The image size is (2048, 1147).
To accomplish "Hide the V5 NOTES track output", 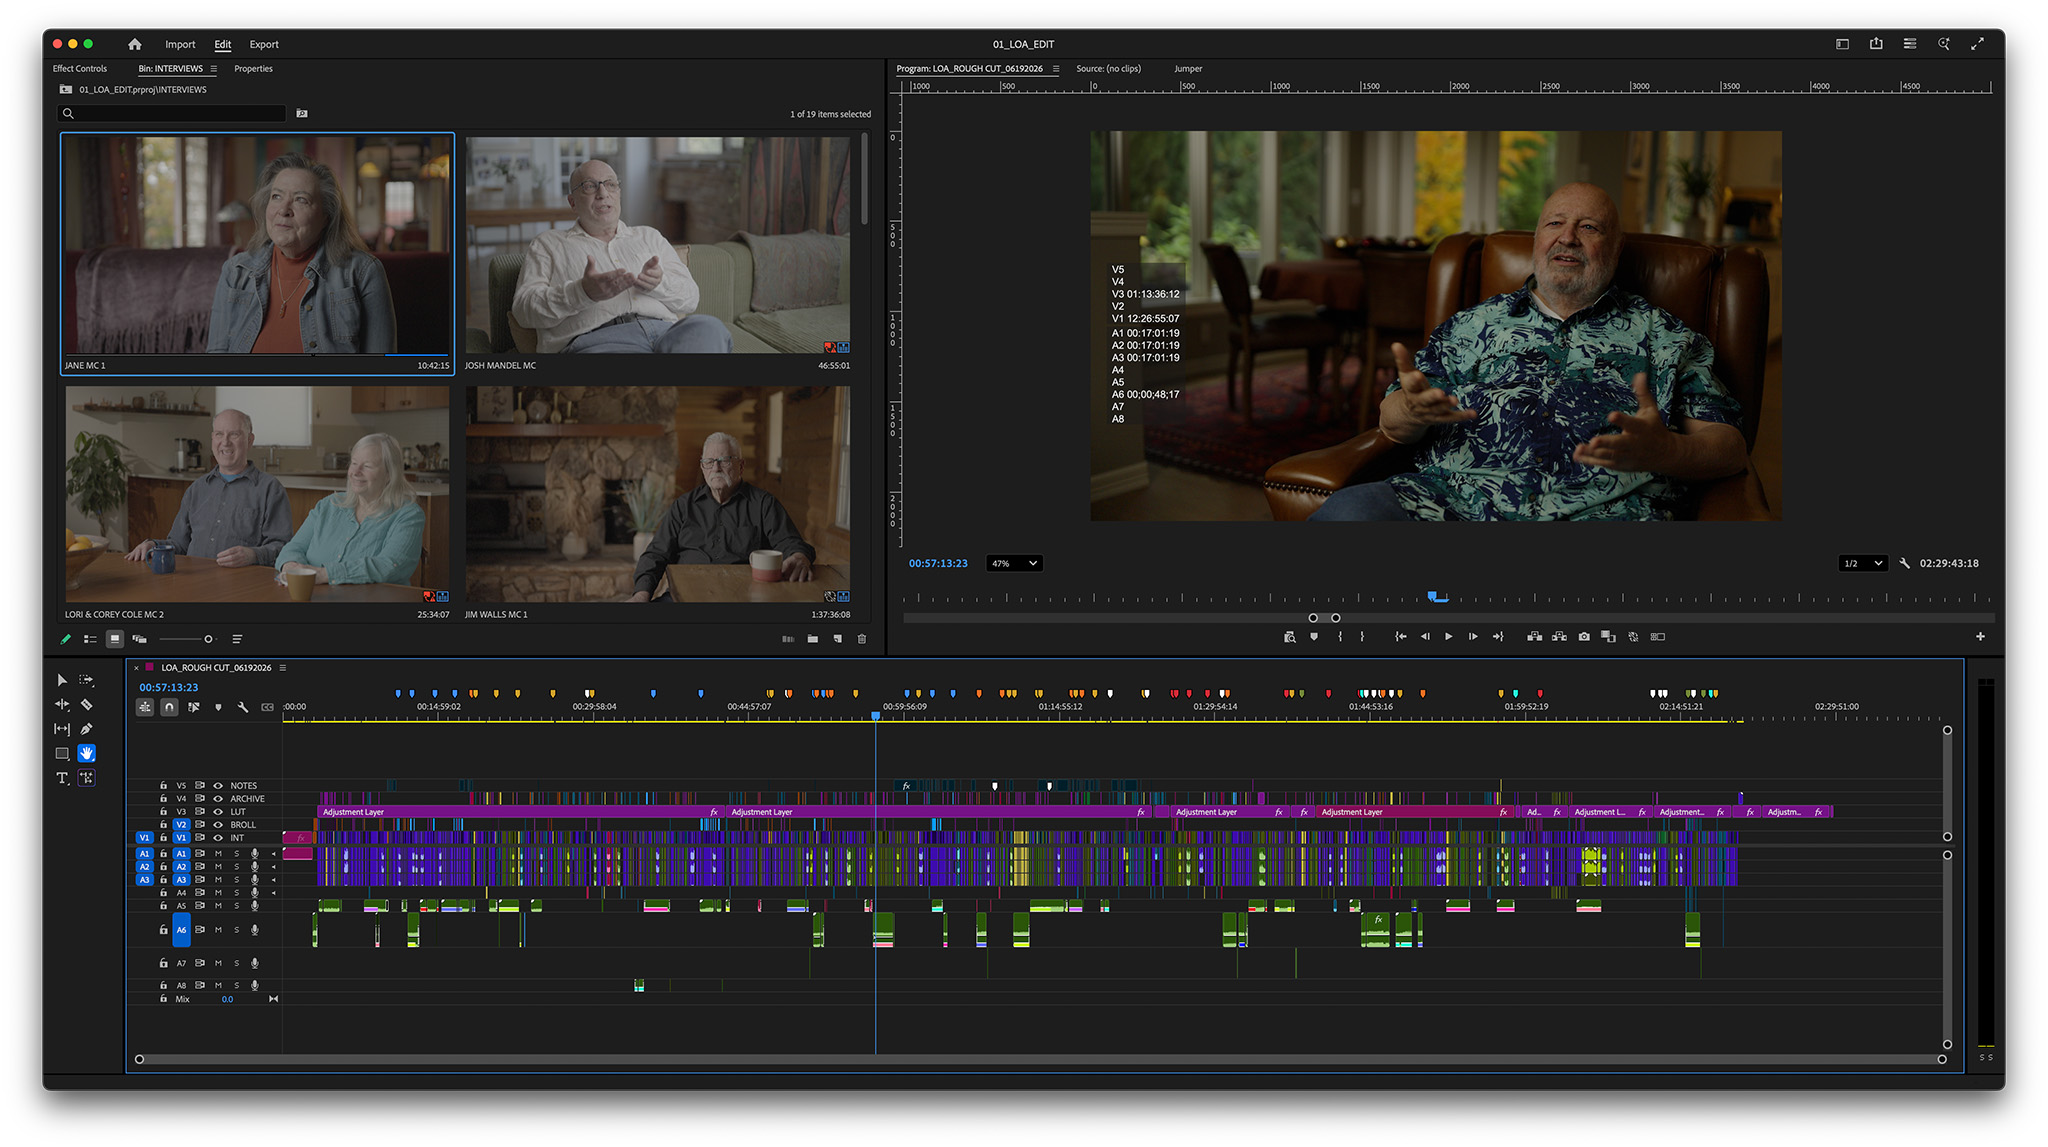I will pos(218,786).
